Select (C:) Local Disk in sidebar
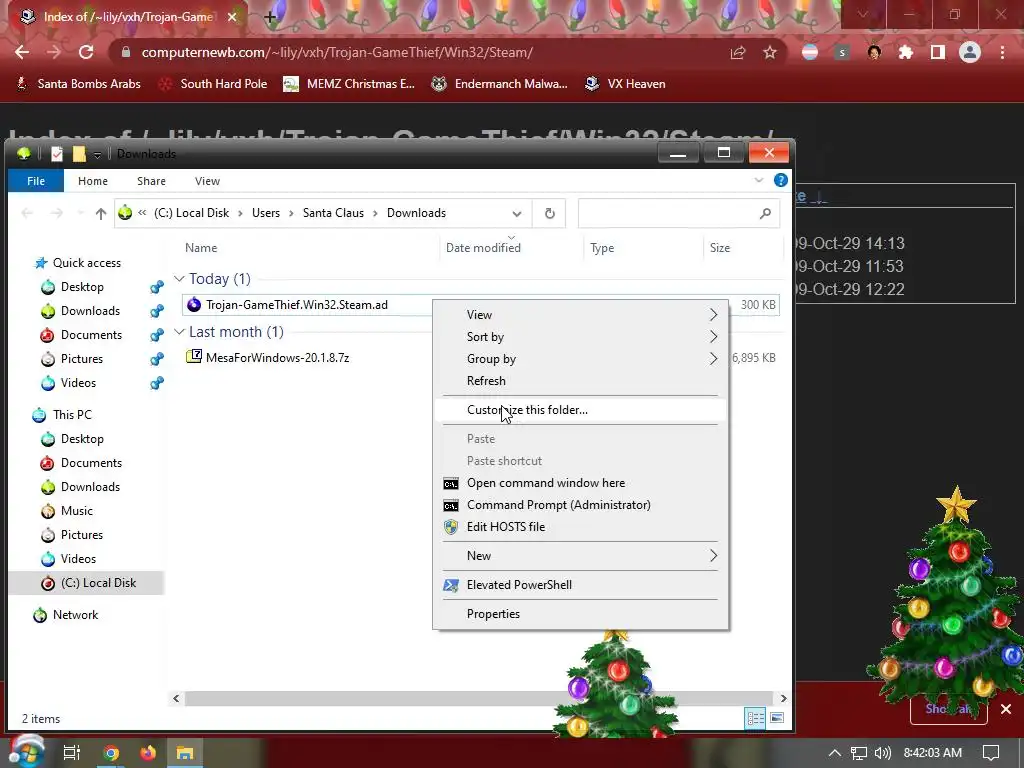The image size is (1024, 768). tap(98, 583)
